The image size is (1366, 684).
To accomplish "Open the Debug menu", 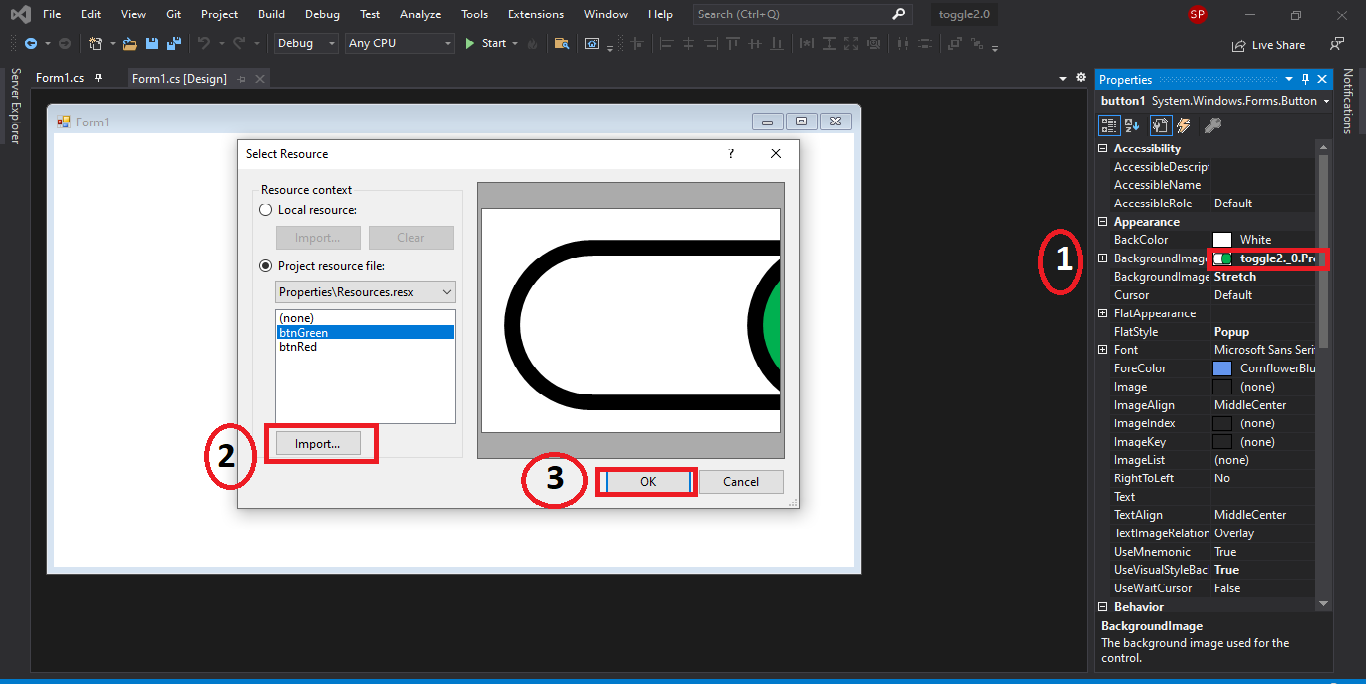I will tap(322, 14).
